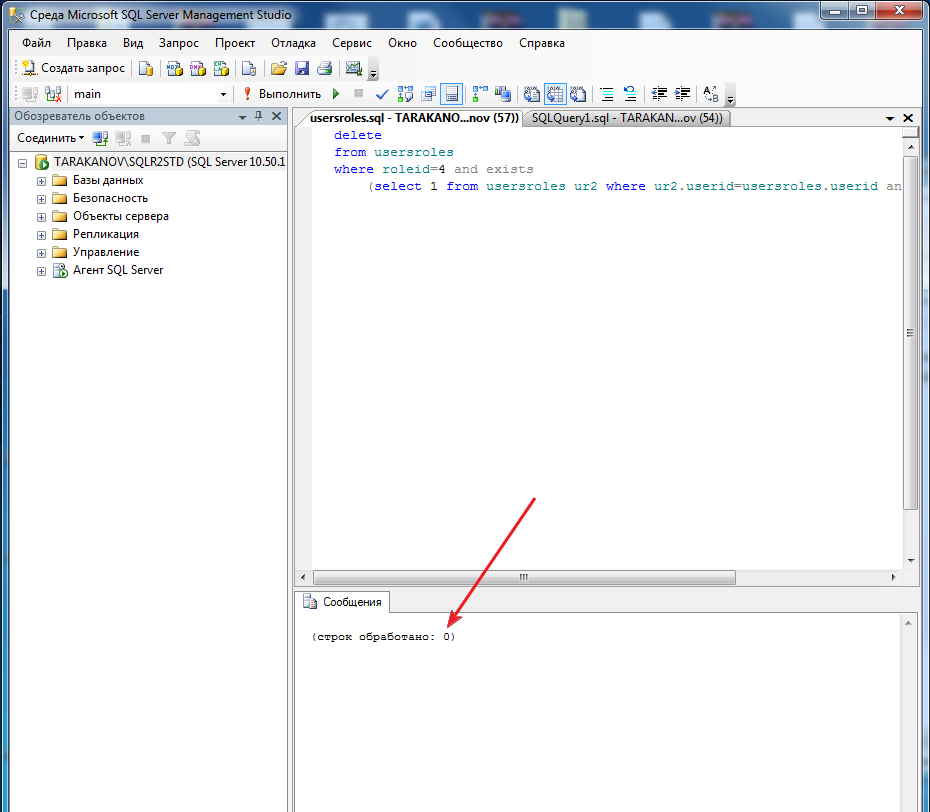
Task: Close the Object Explorer panel
Action: coord(276,116)
